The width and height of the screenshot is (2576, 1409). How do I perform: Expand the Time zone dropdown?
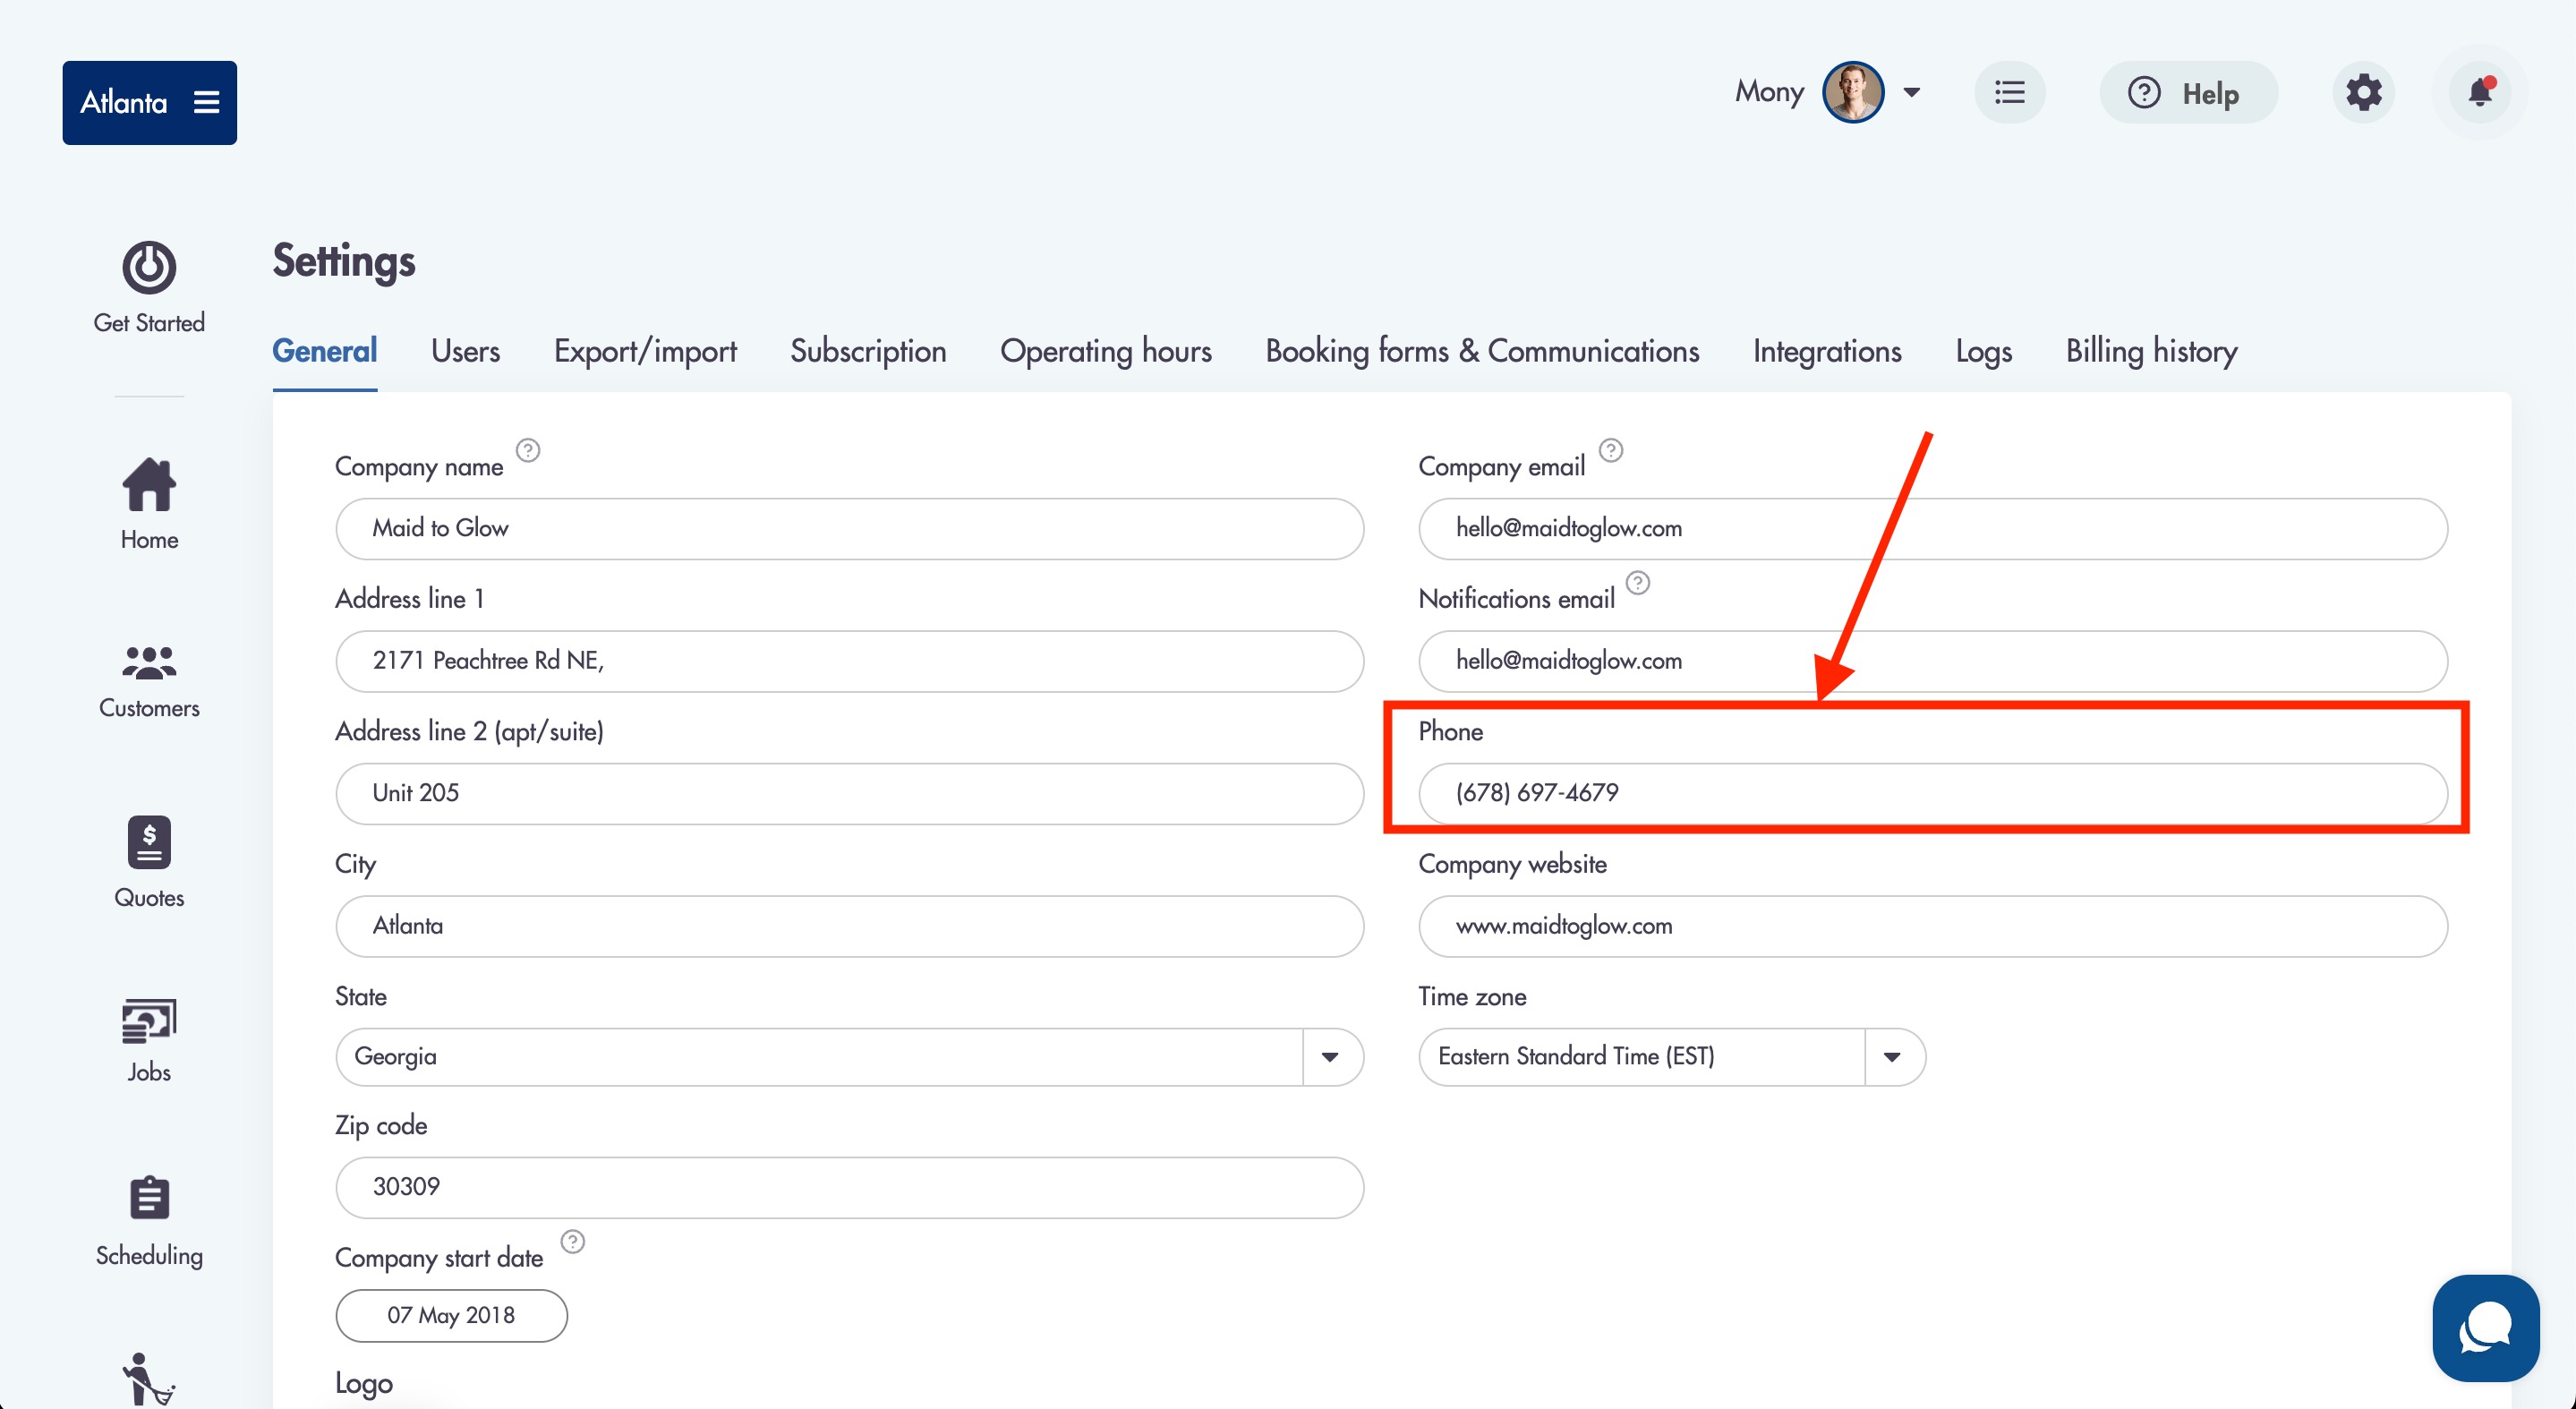point(1892,1057)
